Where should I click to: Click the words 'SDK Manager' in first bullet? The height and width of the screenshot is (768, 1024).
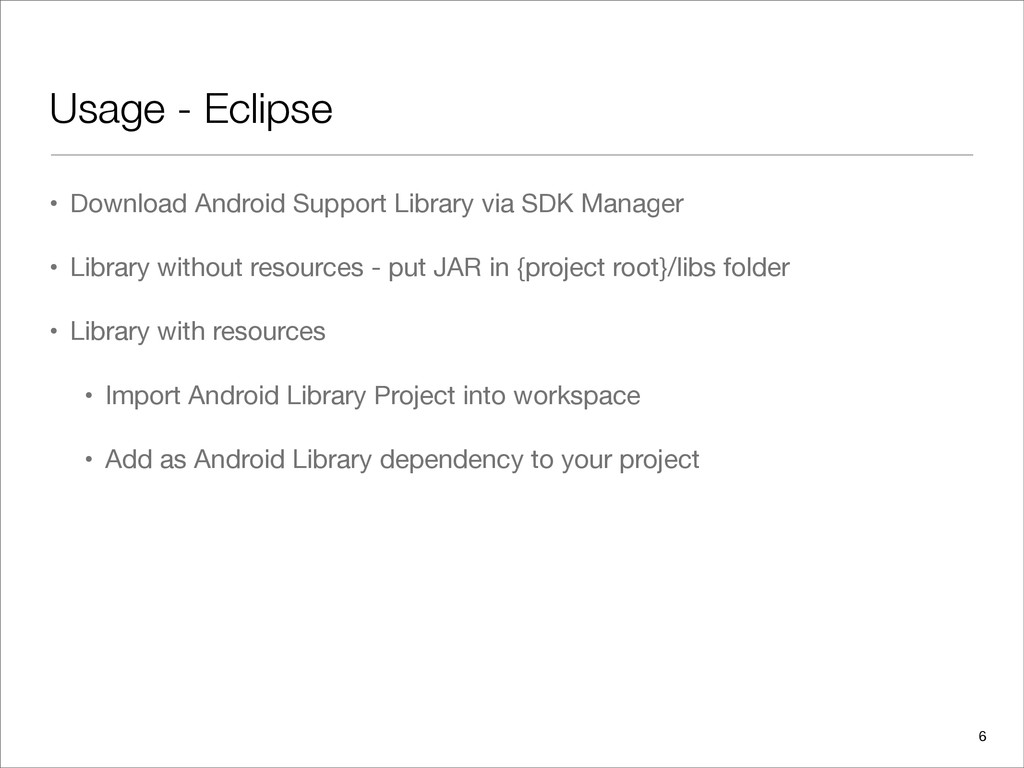tap(602, 204)
